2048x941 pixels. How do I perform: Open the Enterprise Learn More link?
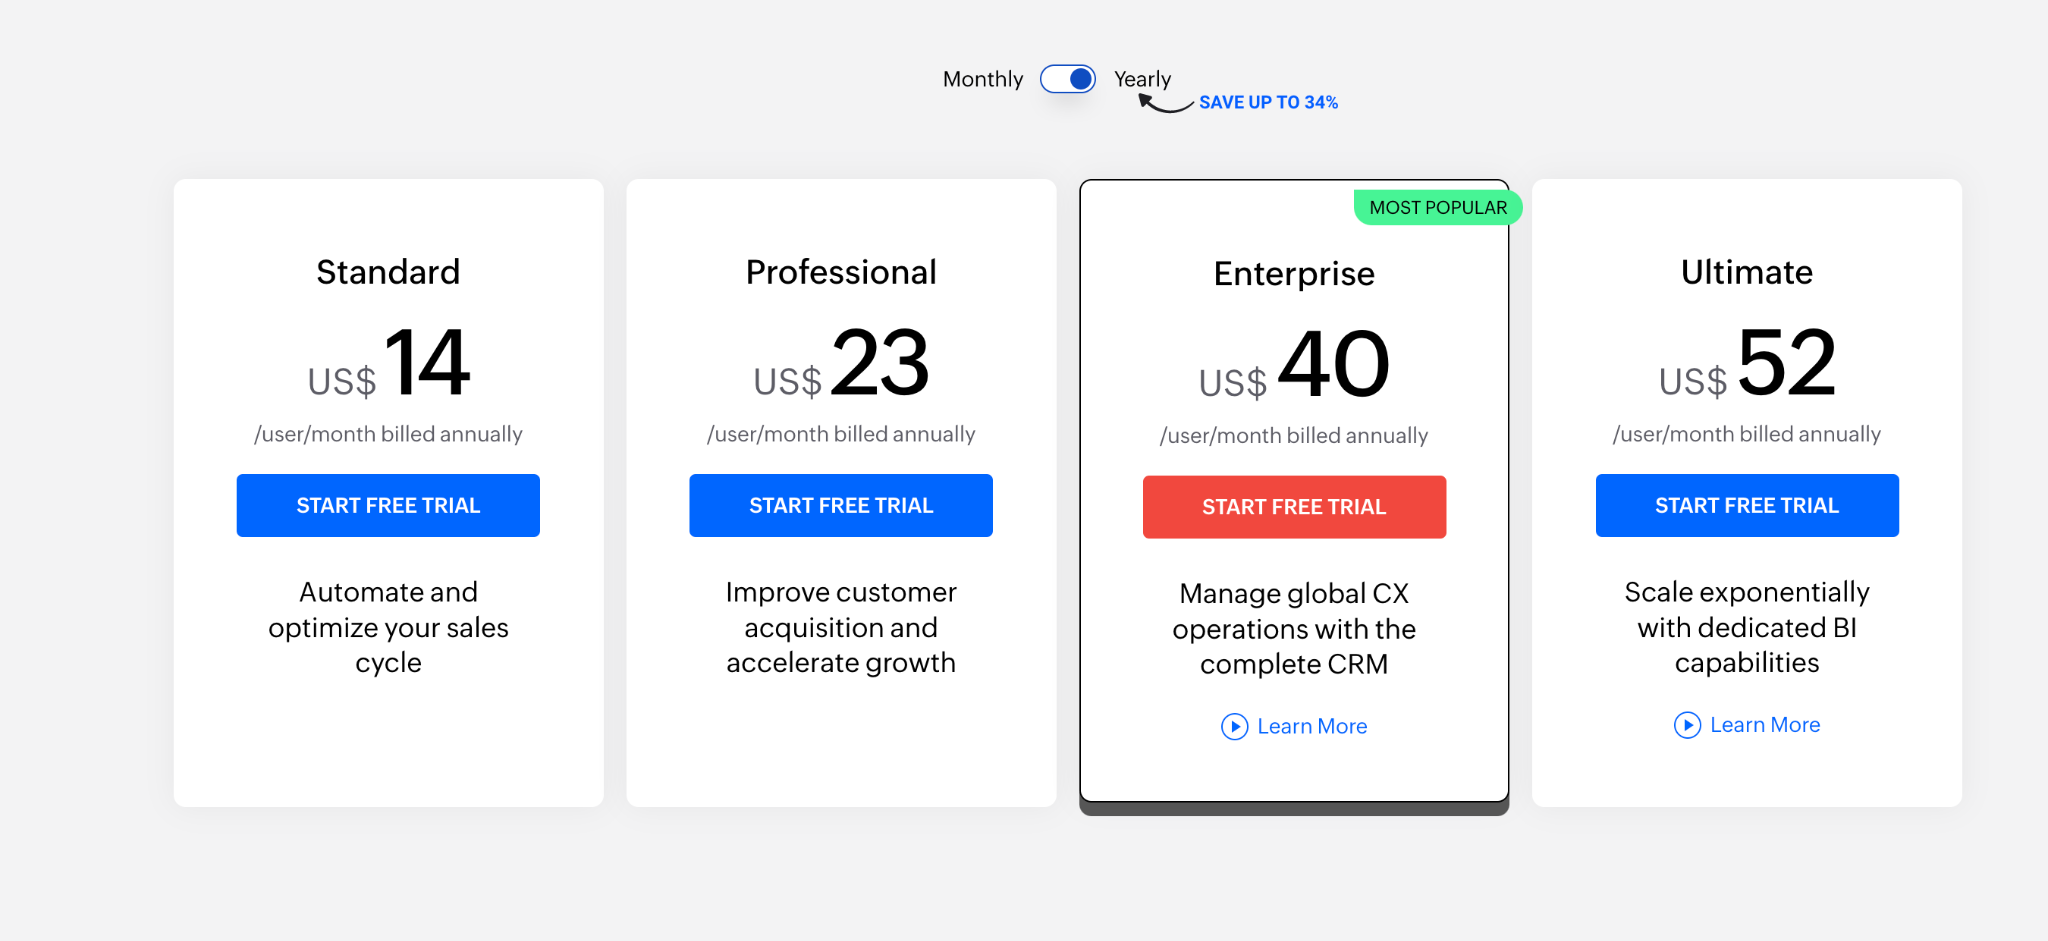1312,726
